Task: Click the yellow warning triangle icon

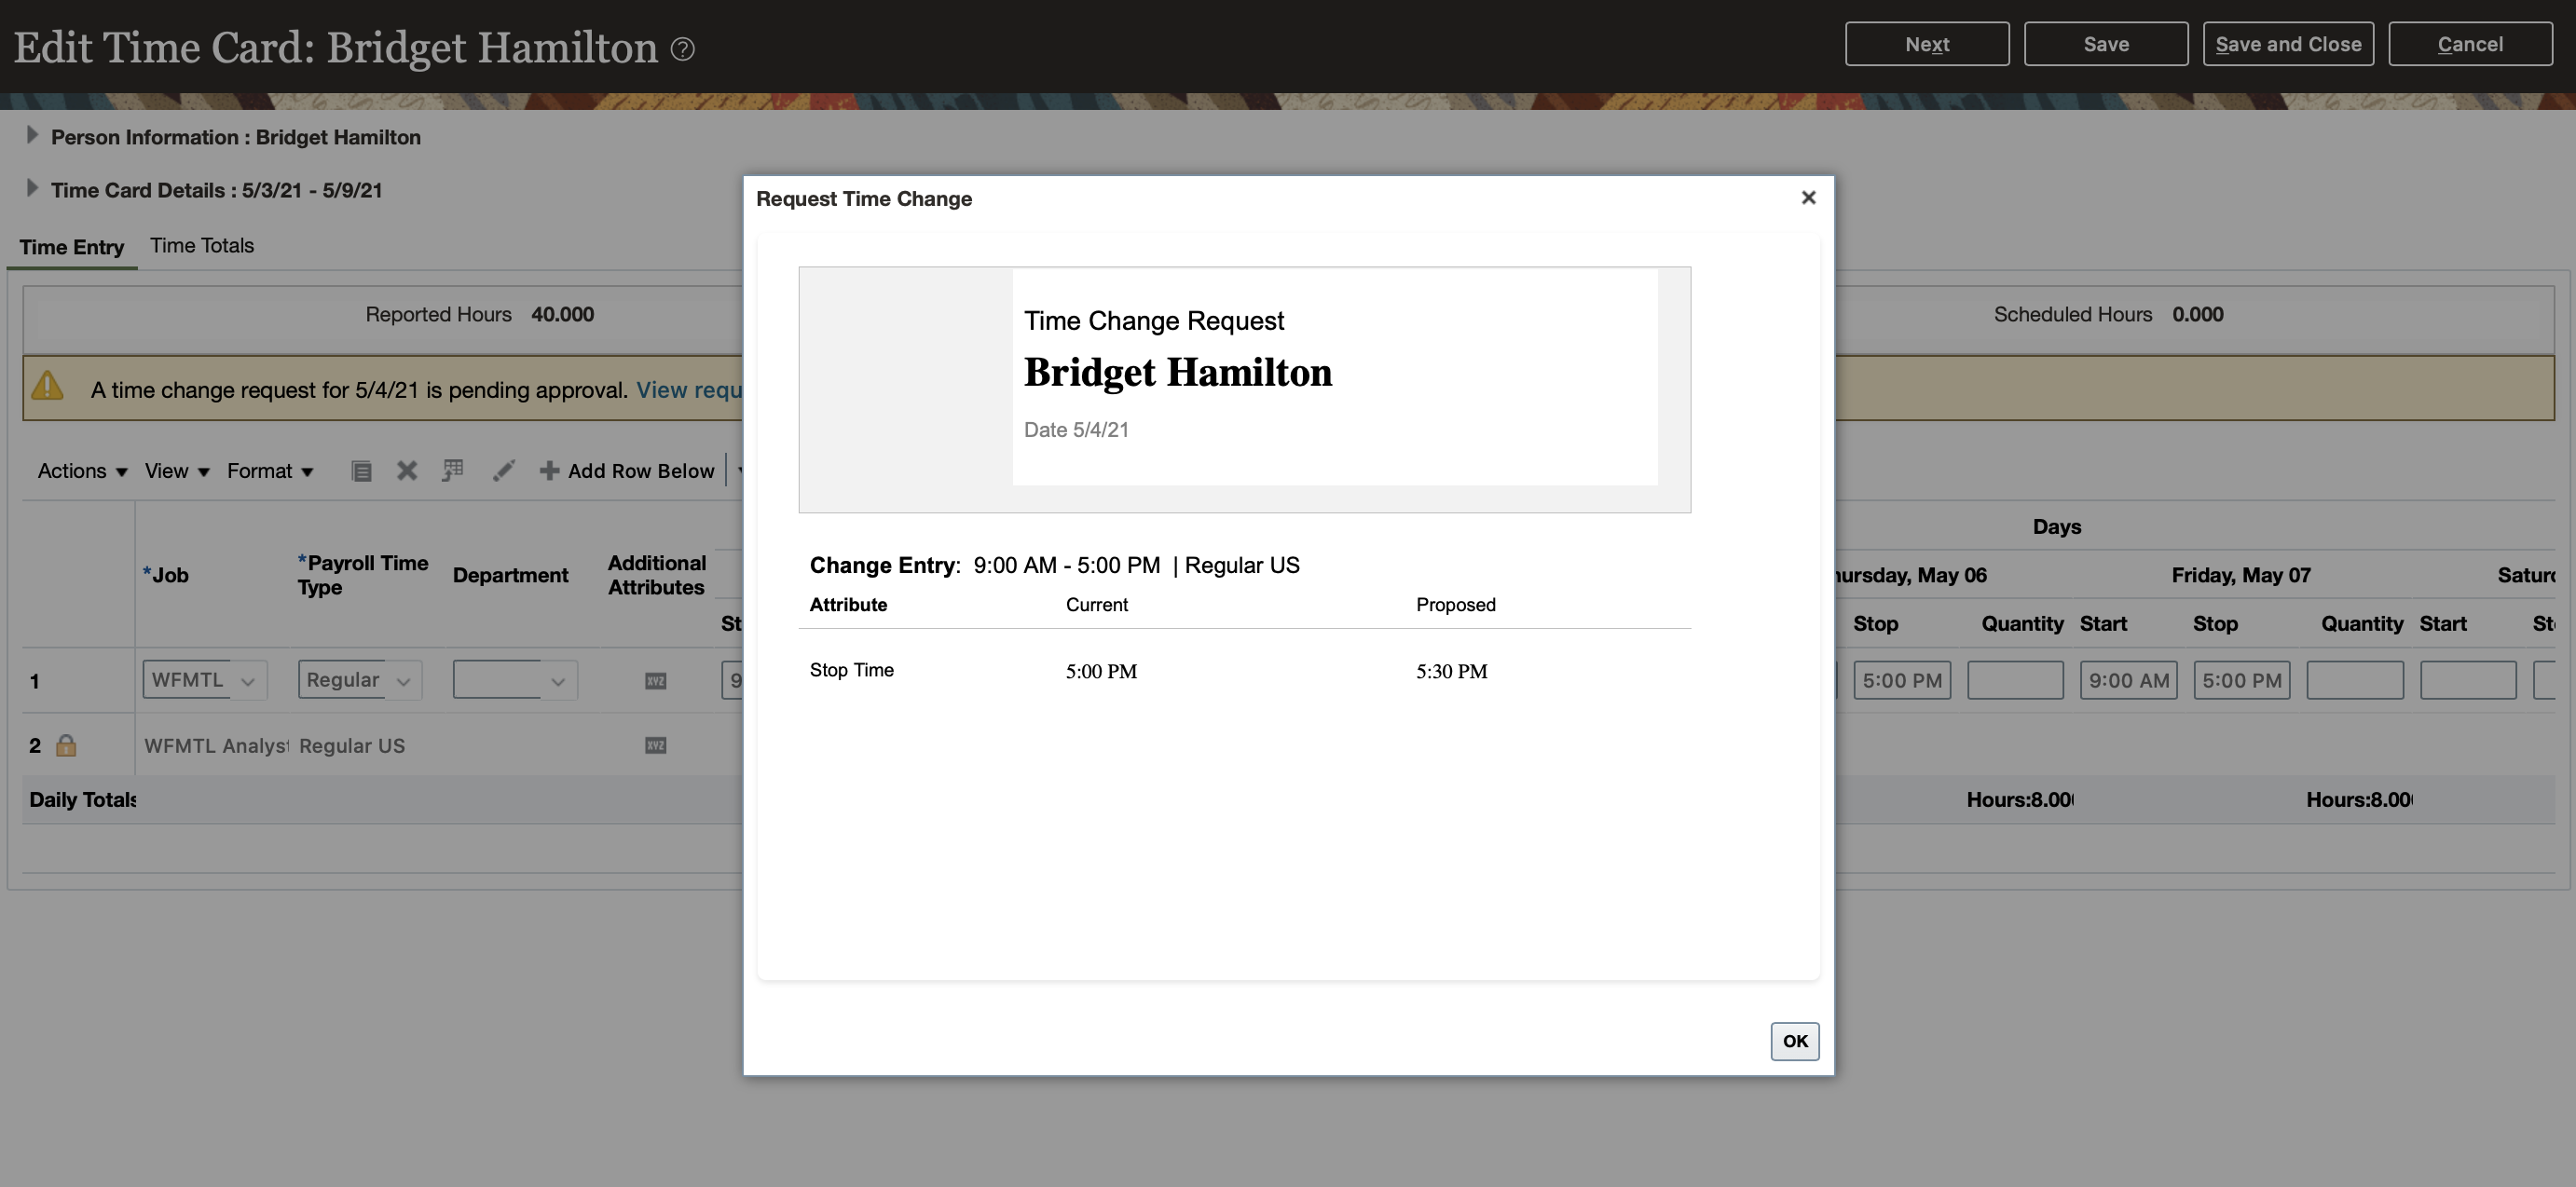Action: 47,387
